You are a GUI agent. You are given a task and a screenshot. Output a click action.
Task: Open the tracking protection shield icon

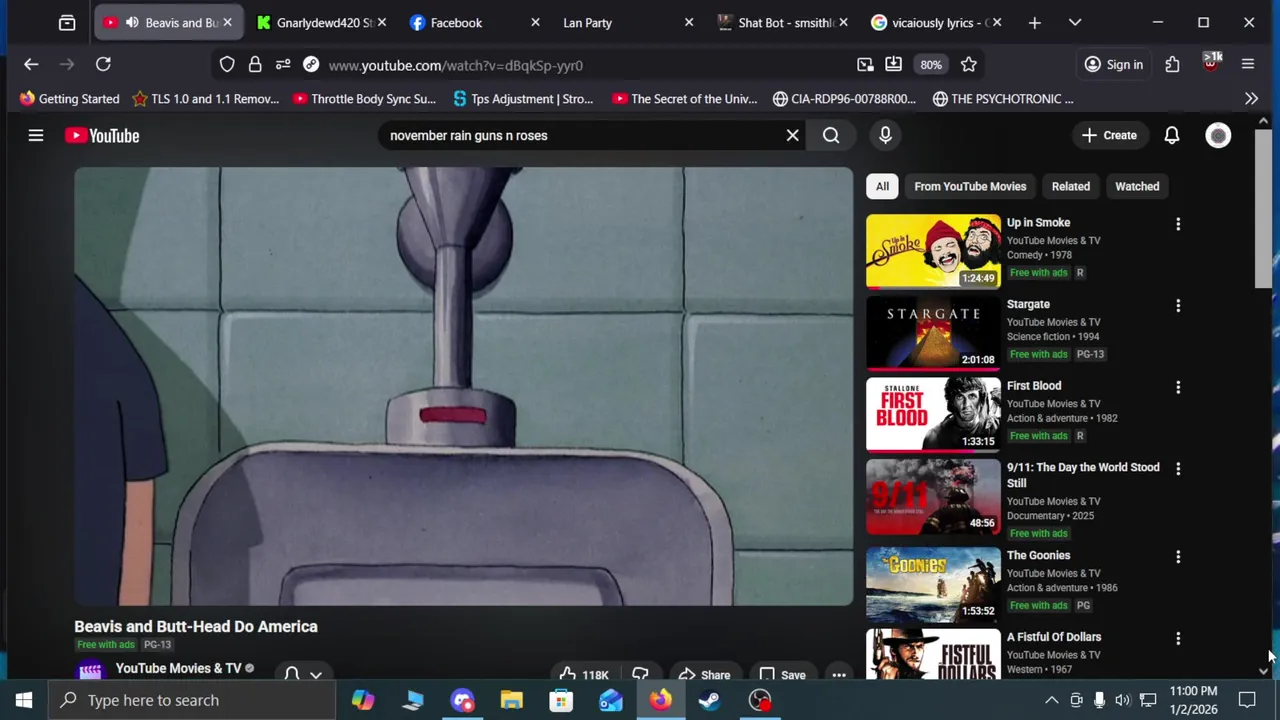227,64
